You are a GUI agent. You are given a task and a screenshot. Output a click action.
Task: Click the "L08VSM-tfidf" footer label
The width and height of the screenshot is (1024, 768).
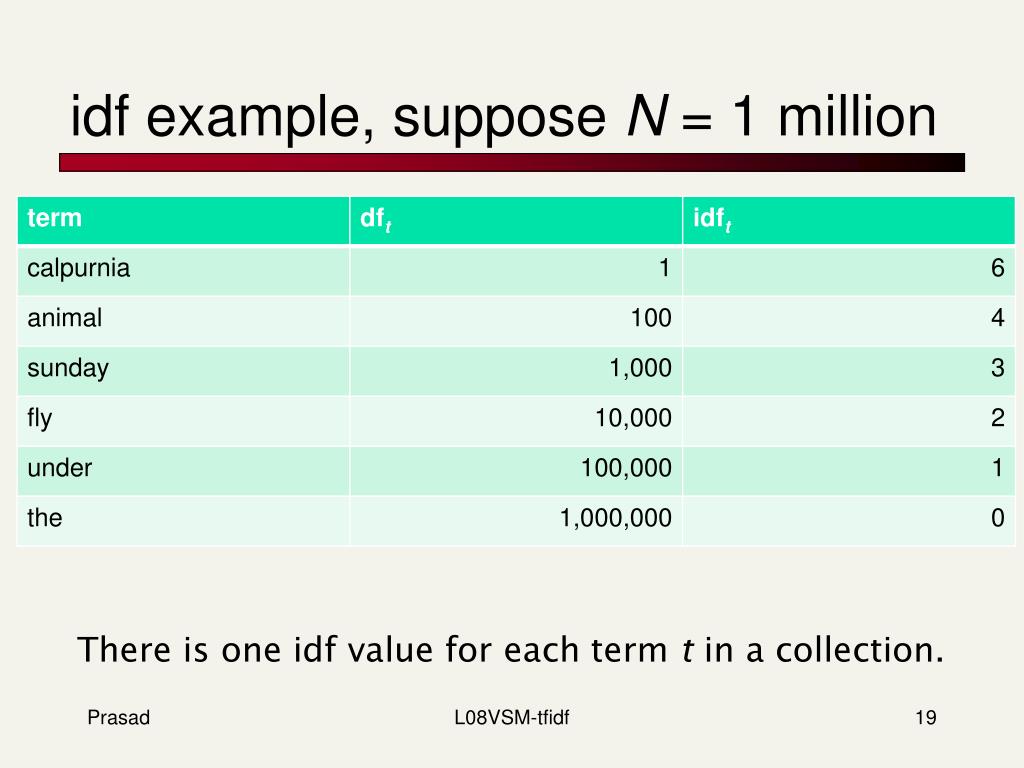512,718
